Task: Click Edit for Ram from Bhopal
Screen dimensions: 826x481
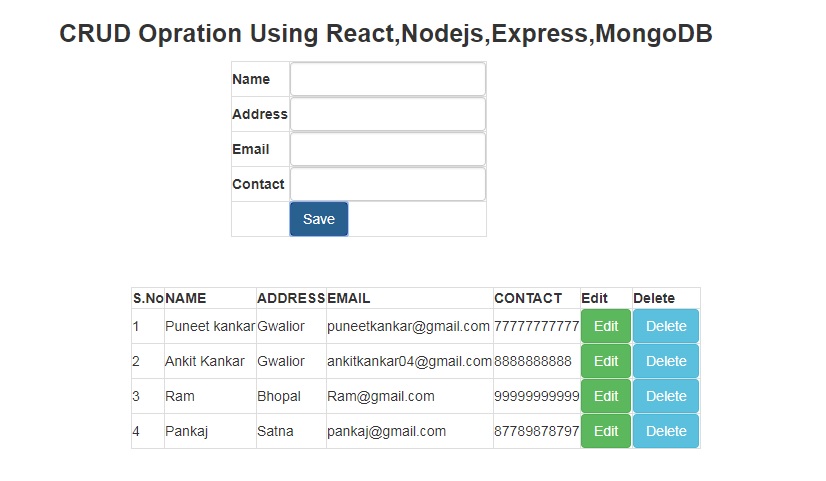Action: 606,396
